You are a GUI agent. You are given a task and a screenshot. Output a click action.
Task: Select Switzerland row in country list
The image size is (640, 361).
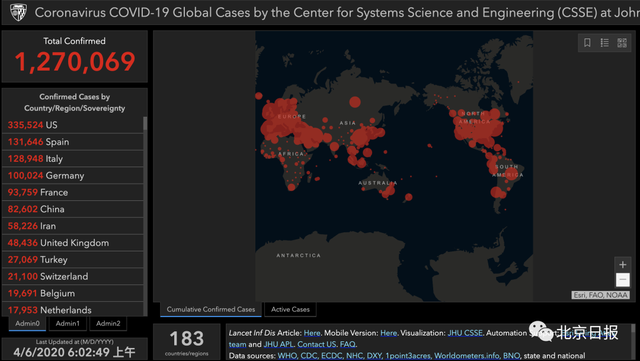[73, 276]
